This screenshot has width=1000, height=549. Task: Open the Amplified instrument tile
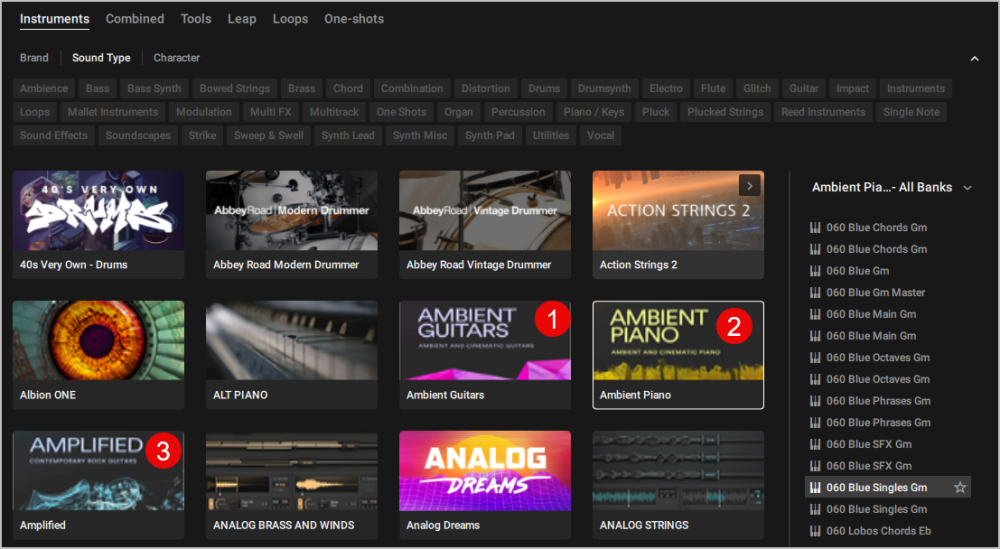(x=98, y=485)
